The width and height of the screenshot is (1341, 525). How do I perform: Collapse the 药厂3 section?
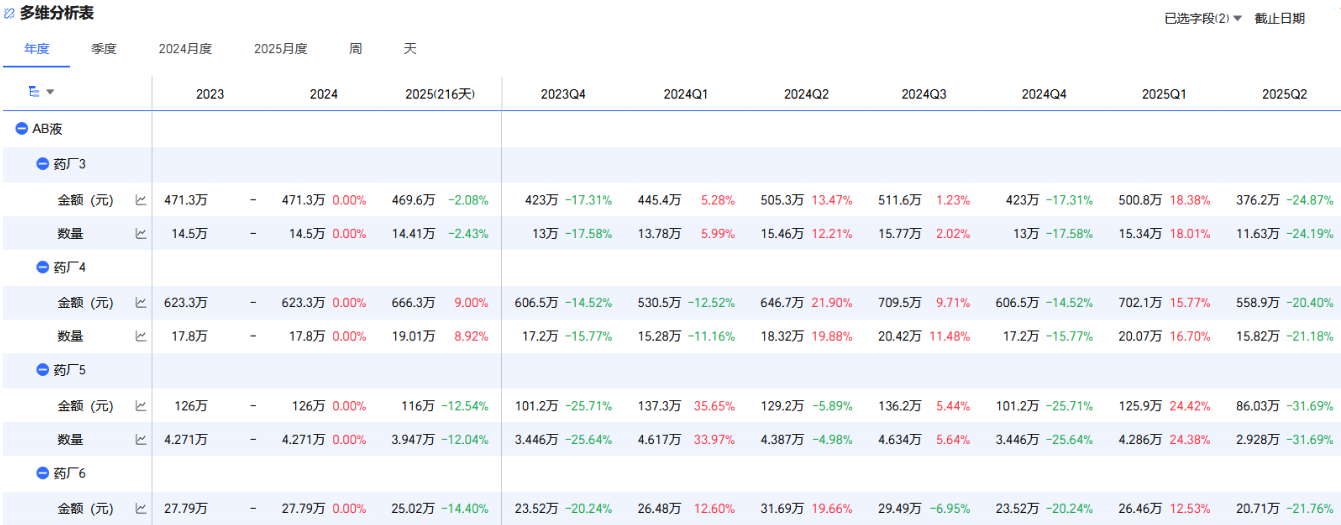point(43,164)
